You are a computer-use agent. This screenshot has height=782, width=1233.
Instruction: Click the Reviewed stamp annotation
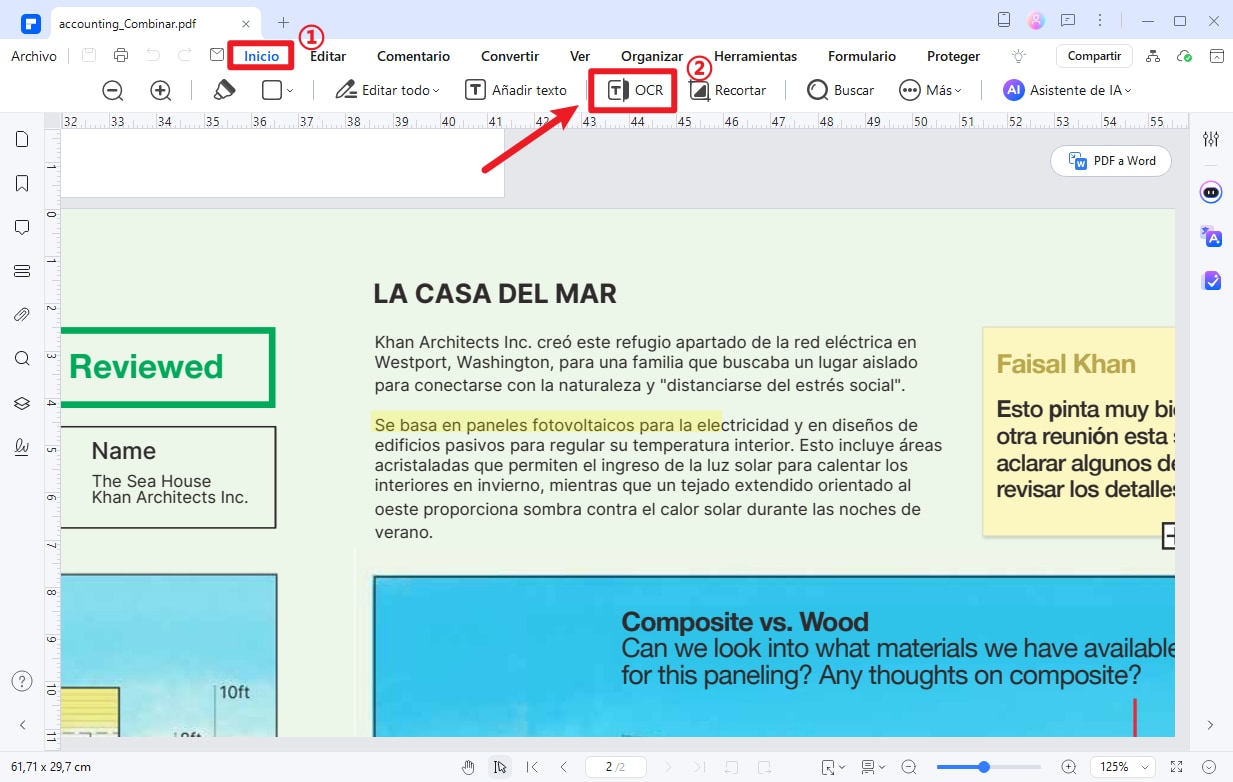point(167,367)
